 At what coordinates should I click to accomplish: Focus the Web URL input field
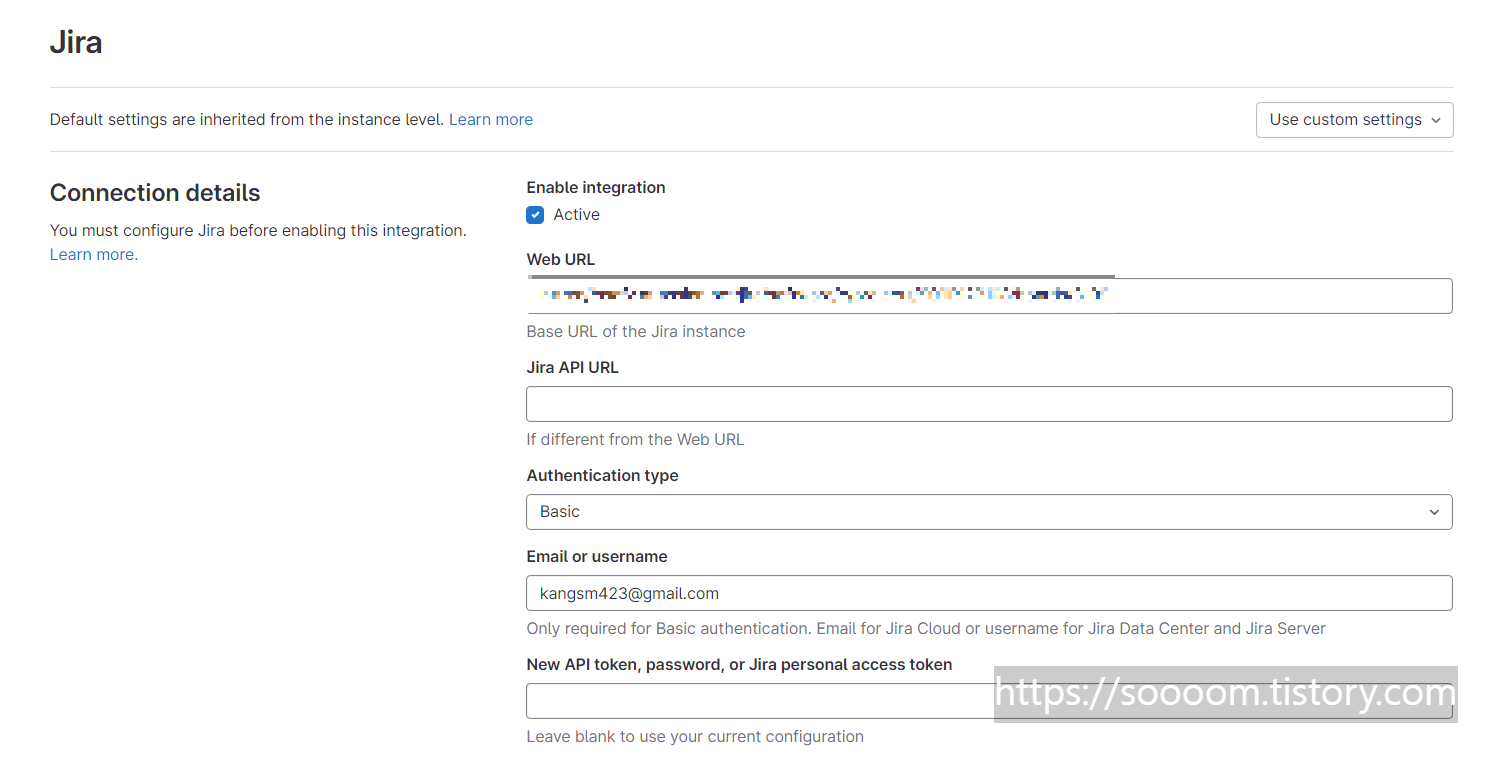pos(989,296)
